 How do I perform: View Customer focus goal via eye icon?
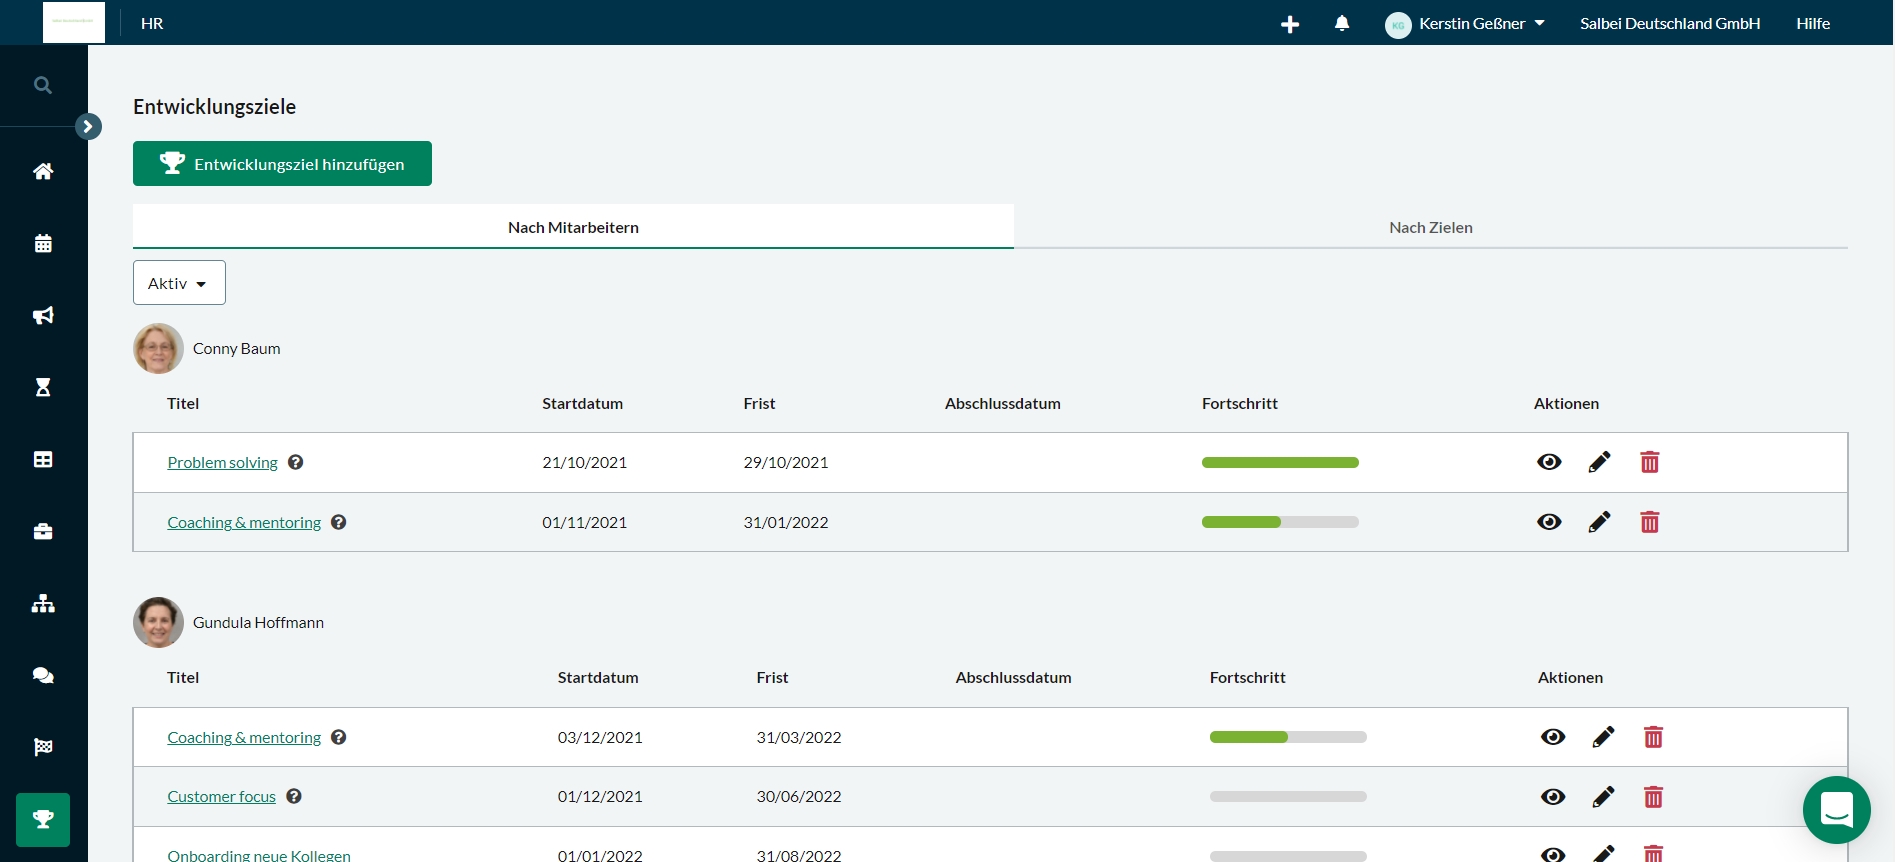pos(1553,797)
